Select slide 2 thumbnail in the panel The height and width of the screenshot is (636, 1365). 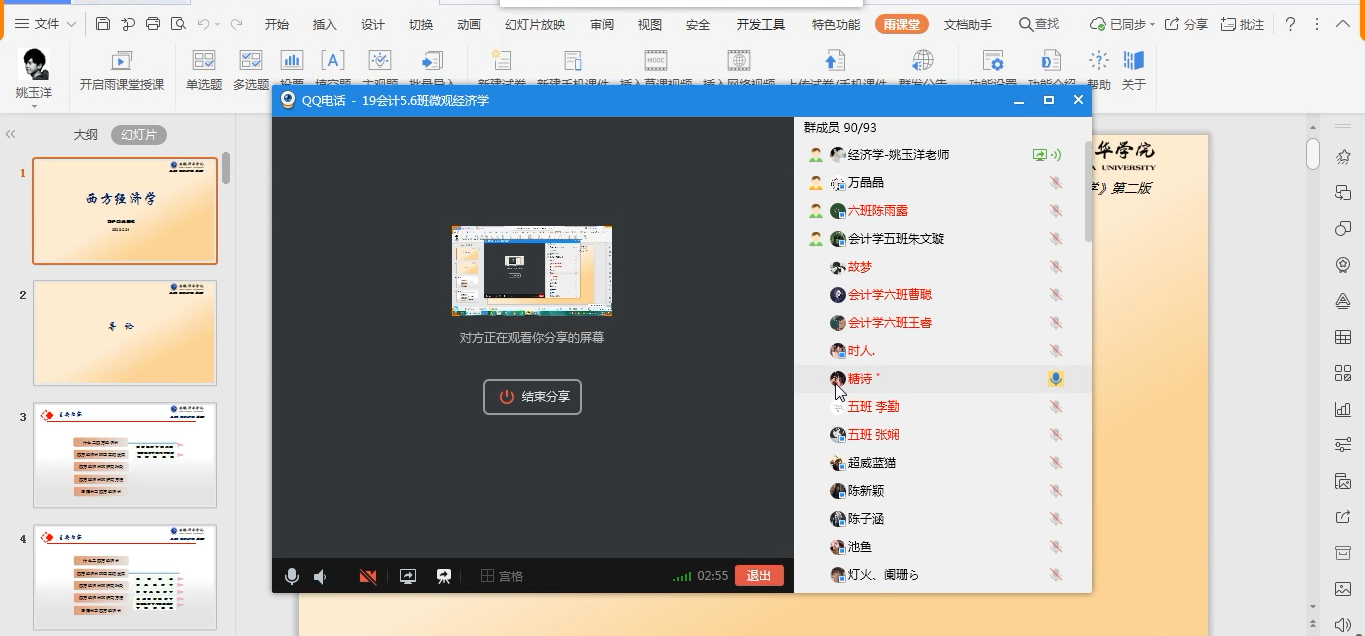point(125,332)
